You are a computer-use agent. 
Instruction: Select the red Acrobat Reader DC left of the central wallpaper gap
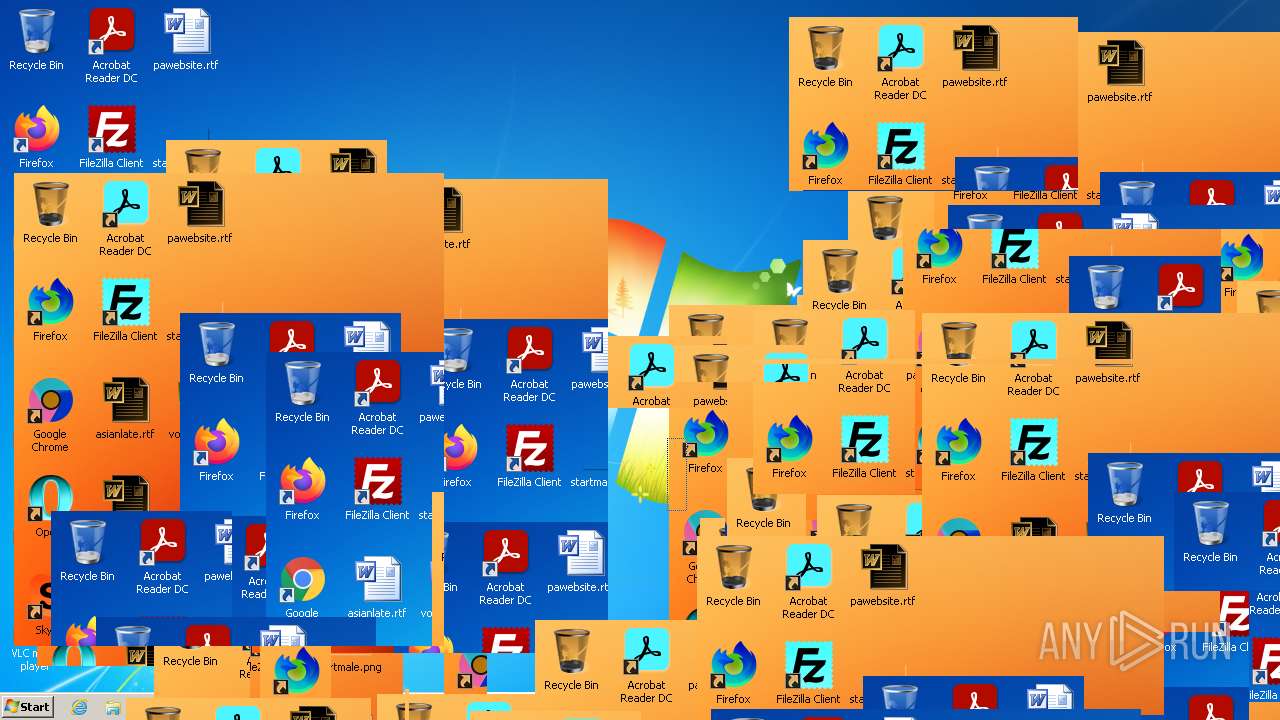(529, 365)
